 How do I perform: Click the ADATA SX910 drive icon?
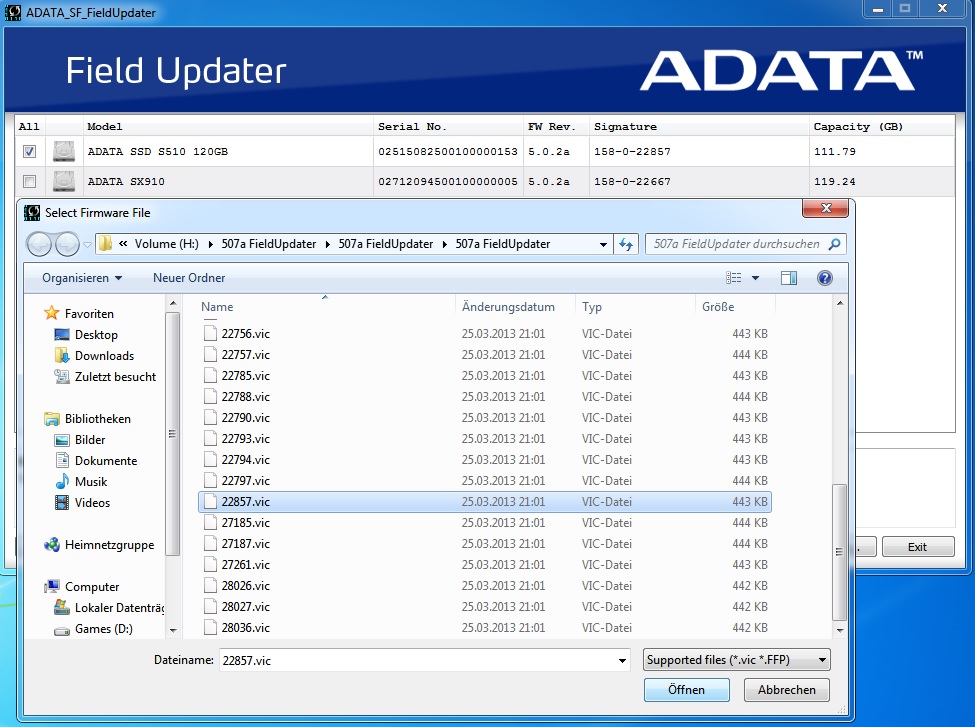point(64,182)
